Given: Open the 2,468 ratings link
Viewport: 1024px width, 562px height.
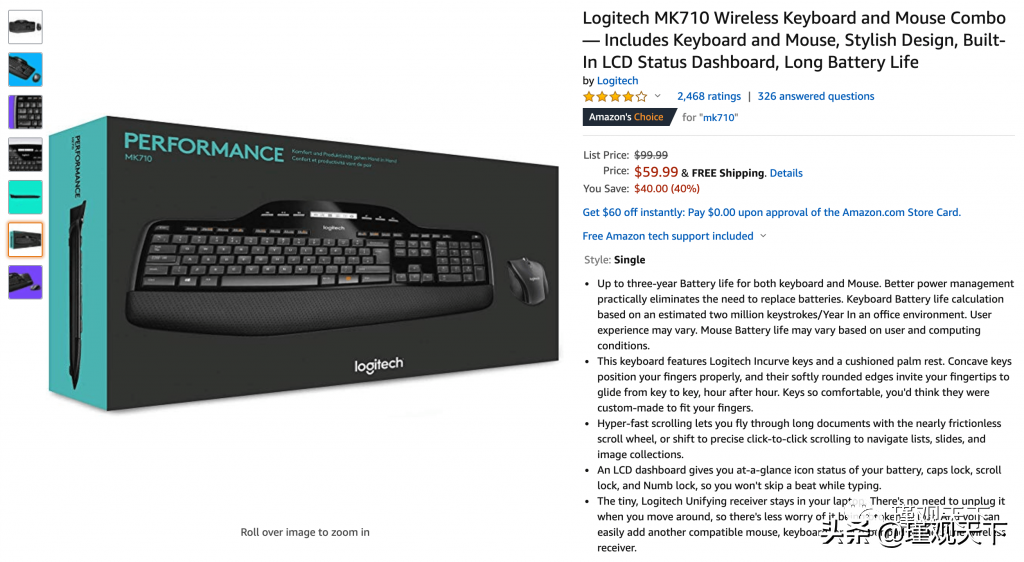Looking at the screenshot, I should pos(709,96).
